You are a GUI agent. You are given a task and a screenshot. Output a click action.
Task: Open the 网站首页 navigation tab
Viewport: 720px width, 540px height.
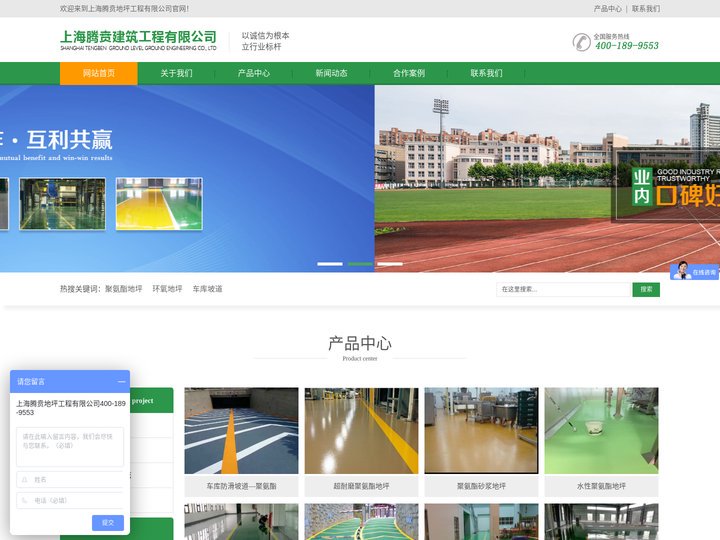pyautogui.click(x=99, y=73)
